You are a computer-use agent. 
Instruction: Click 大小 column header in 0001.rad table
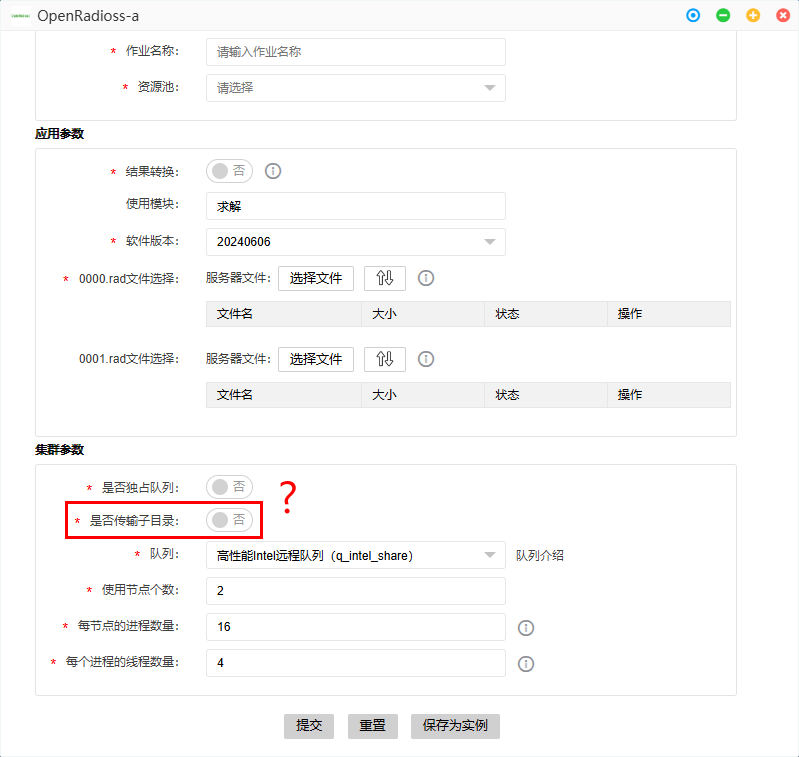coord(423,395)
